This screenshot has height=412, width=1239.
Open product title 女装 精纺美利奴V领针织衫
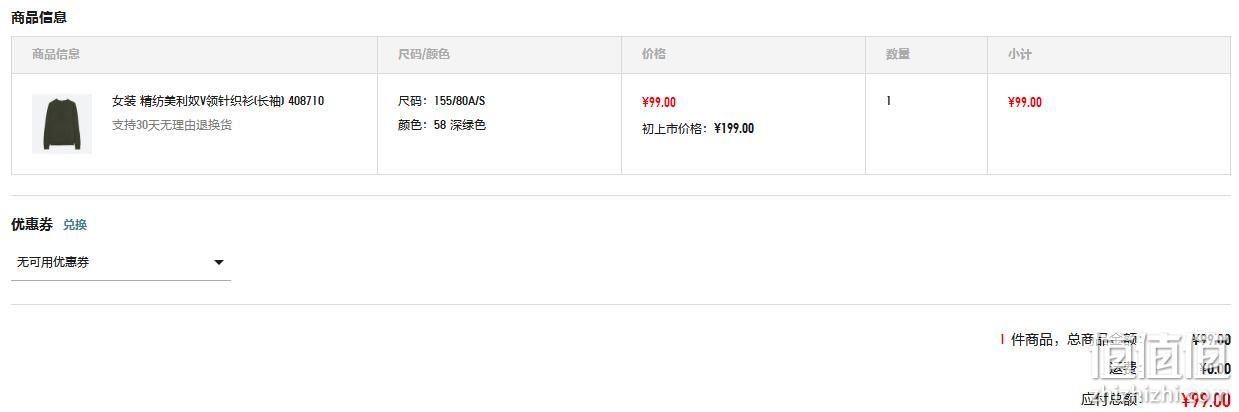pyautogui.click(x=218, y=101)
